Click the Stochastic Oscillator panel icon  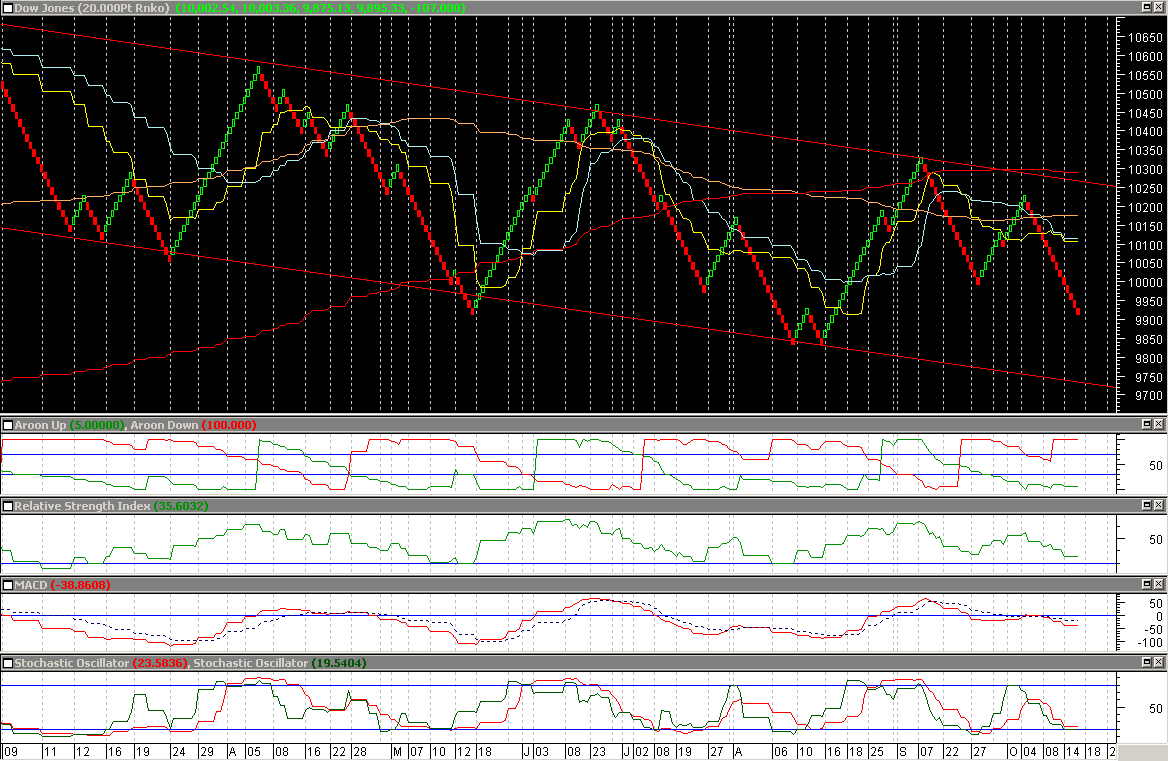click(x=8, y=663)
